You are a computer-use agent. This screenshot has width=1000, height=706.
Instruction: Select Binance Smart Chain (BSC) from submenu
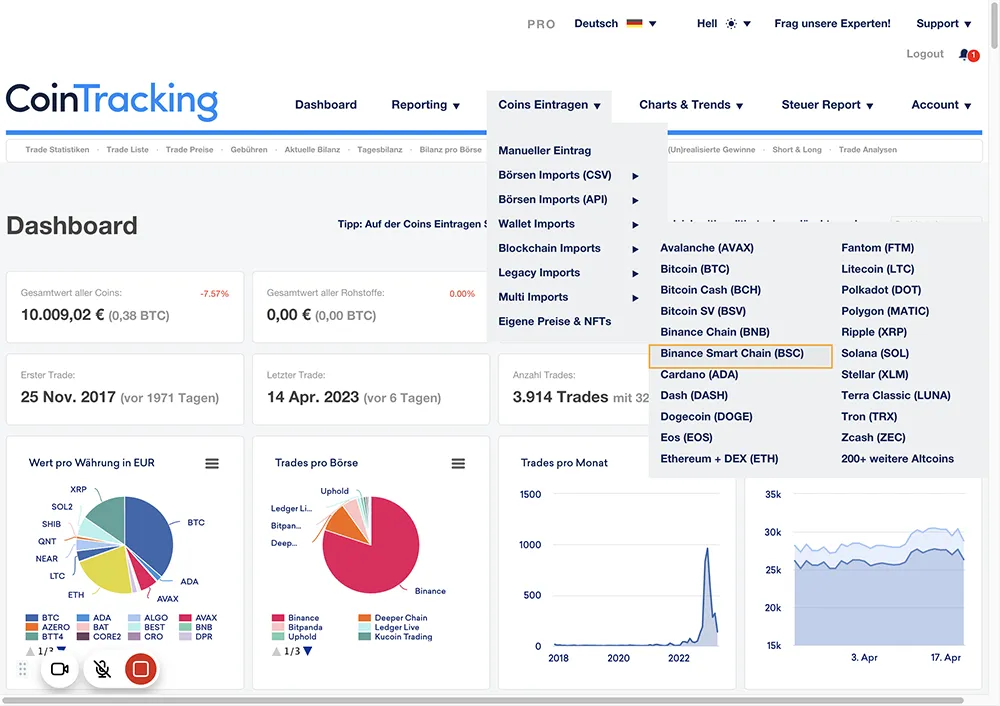pyautogui.click(x=732, y=353)
